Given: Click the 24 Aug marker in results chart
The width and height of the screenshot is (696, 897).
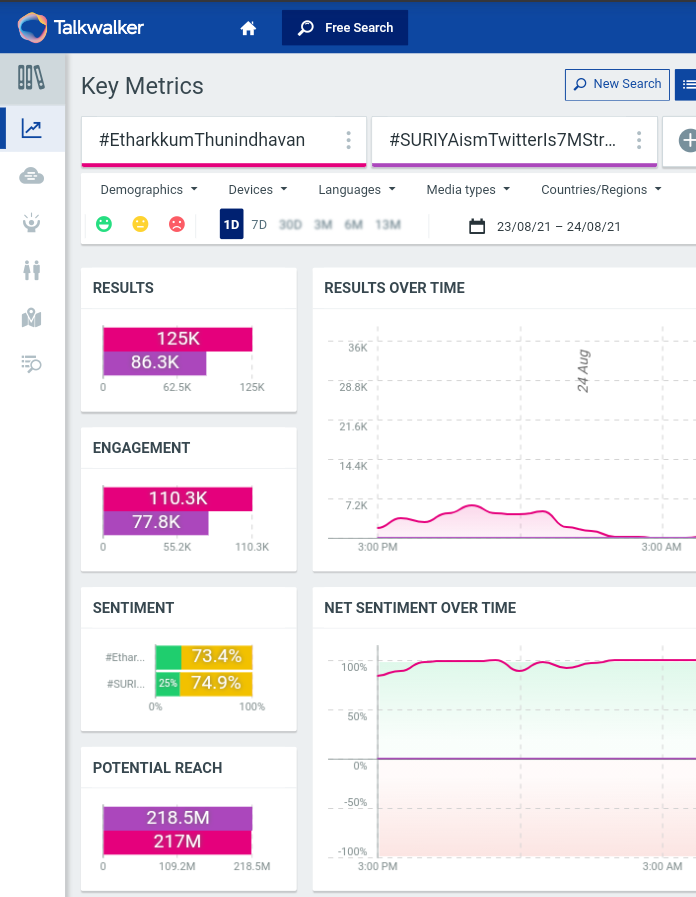Looking at the screenshot, I should 583,371.
